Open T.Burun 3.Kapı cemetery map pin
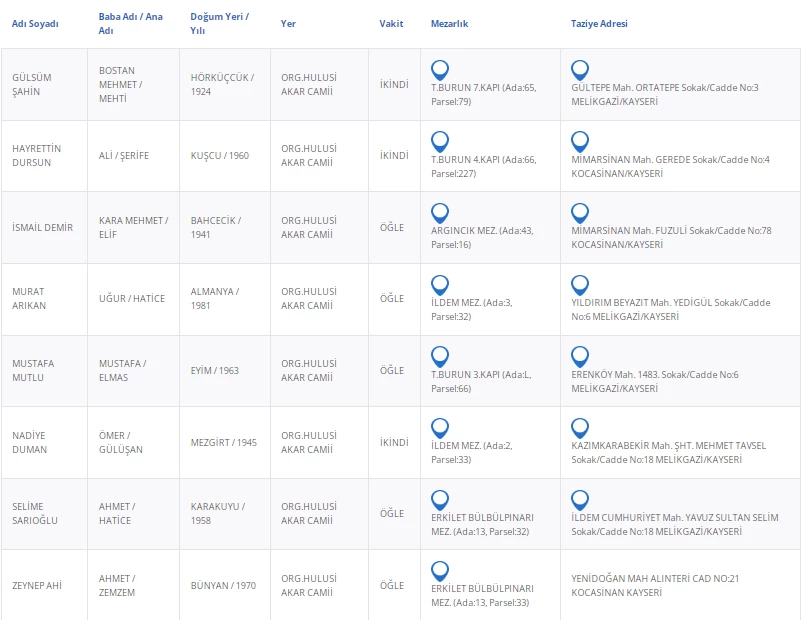 click(x=439, y=356)
